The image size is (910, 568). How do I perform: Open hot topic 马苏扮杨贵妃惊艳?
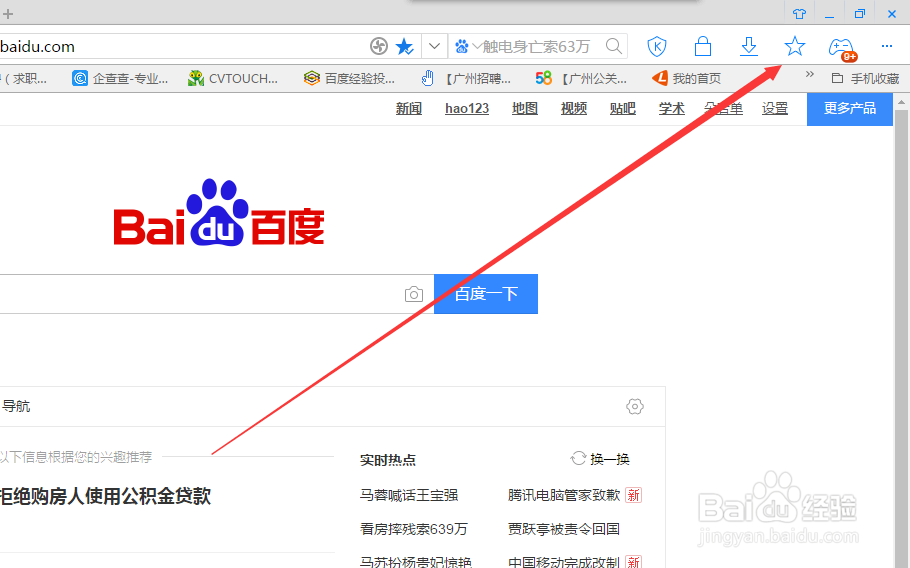tap(416, 562)
